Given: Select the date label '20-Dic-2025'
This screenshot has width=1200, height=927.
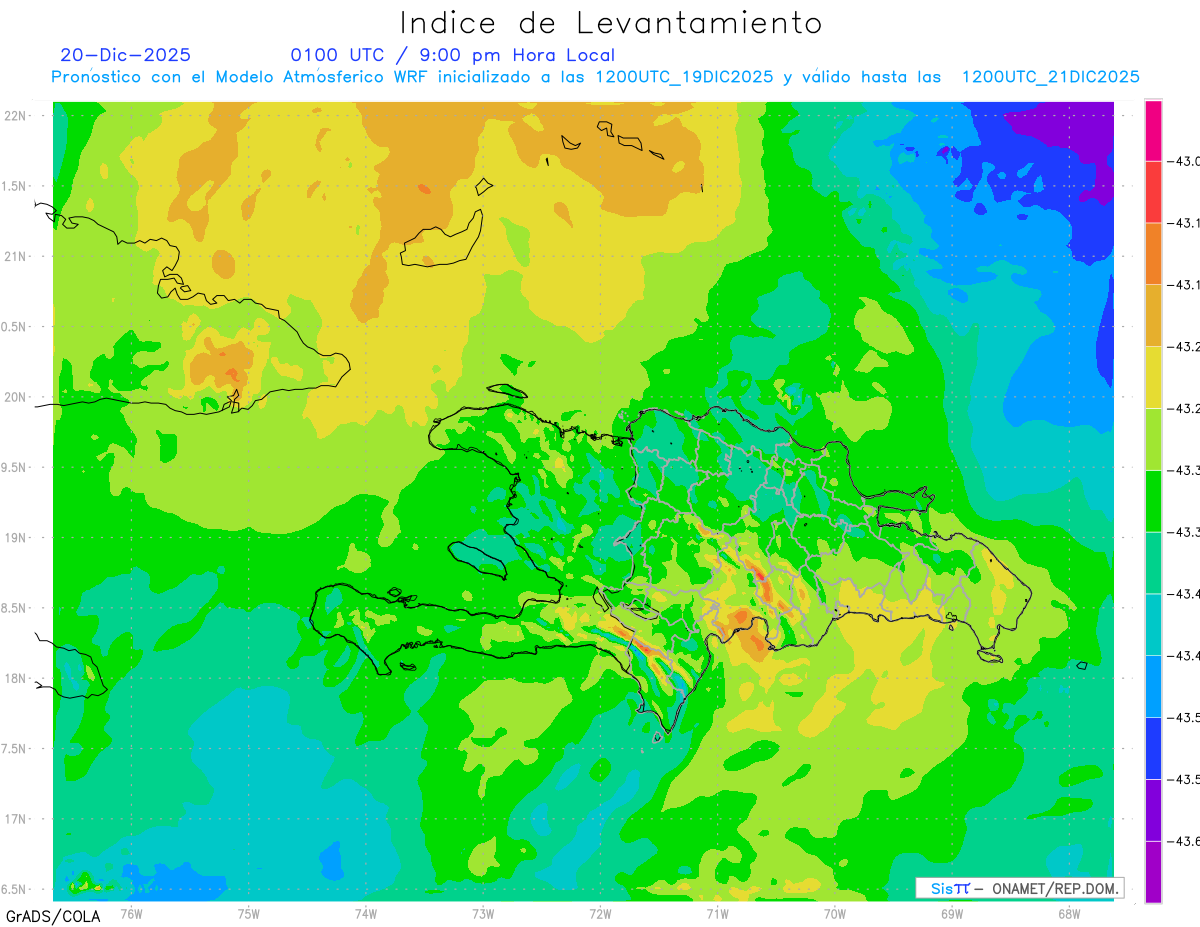Looking at the screenshot, I should (125, 55).
